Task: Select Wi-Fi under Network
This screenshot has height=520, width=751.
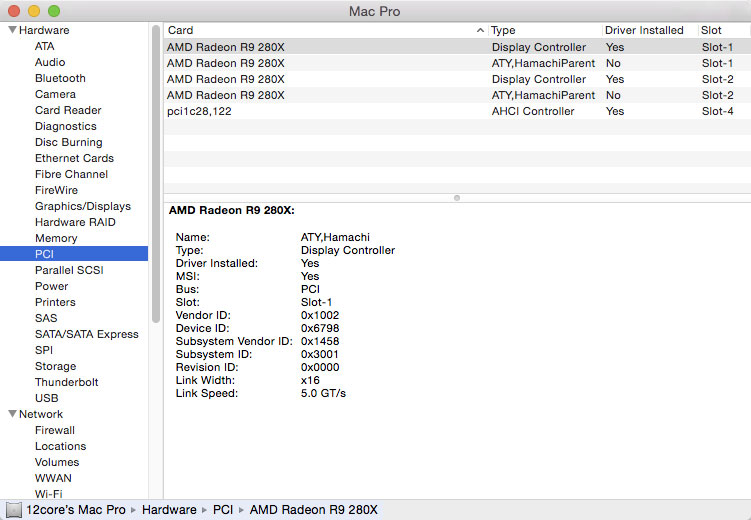Action: tap(48, 494)
